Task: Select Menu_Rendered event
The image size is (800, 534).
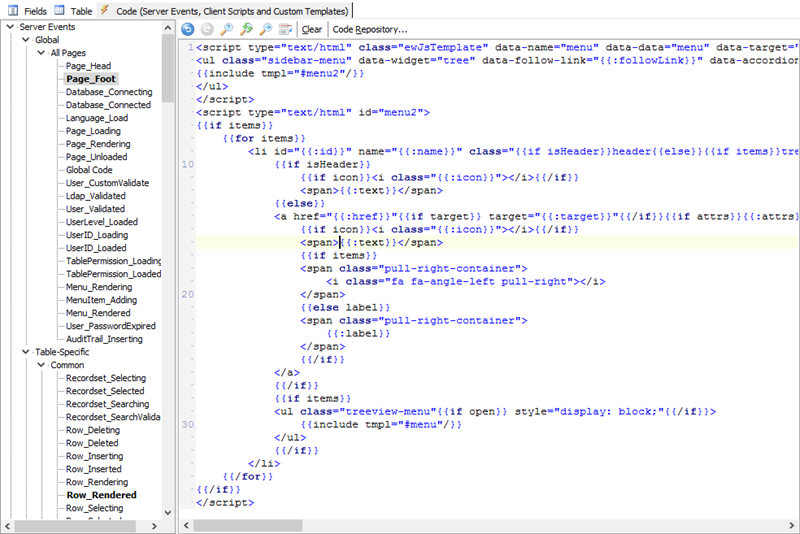Action: coord(98,313)
